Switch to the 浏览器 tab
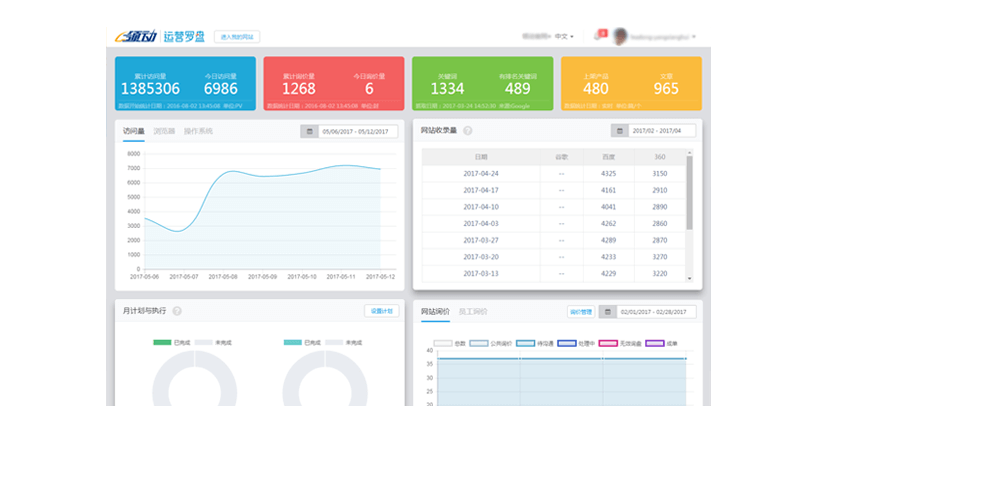Image resolution: width=985 pixels, height=503 pixels. click(164, 131)
